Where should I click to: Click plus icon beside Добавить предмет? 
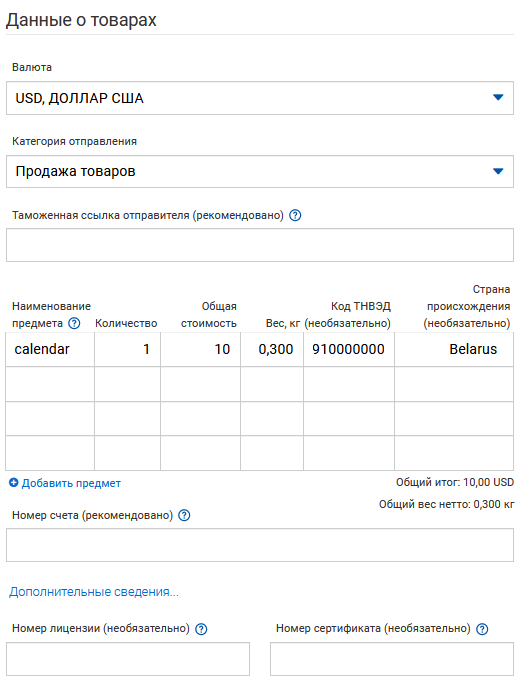click(x=14, y=483)
